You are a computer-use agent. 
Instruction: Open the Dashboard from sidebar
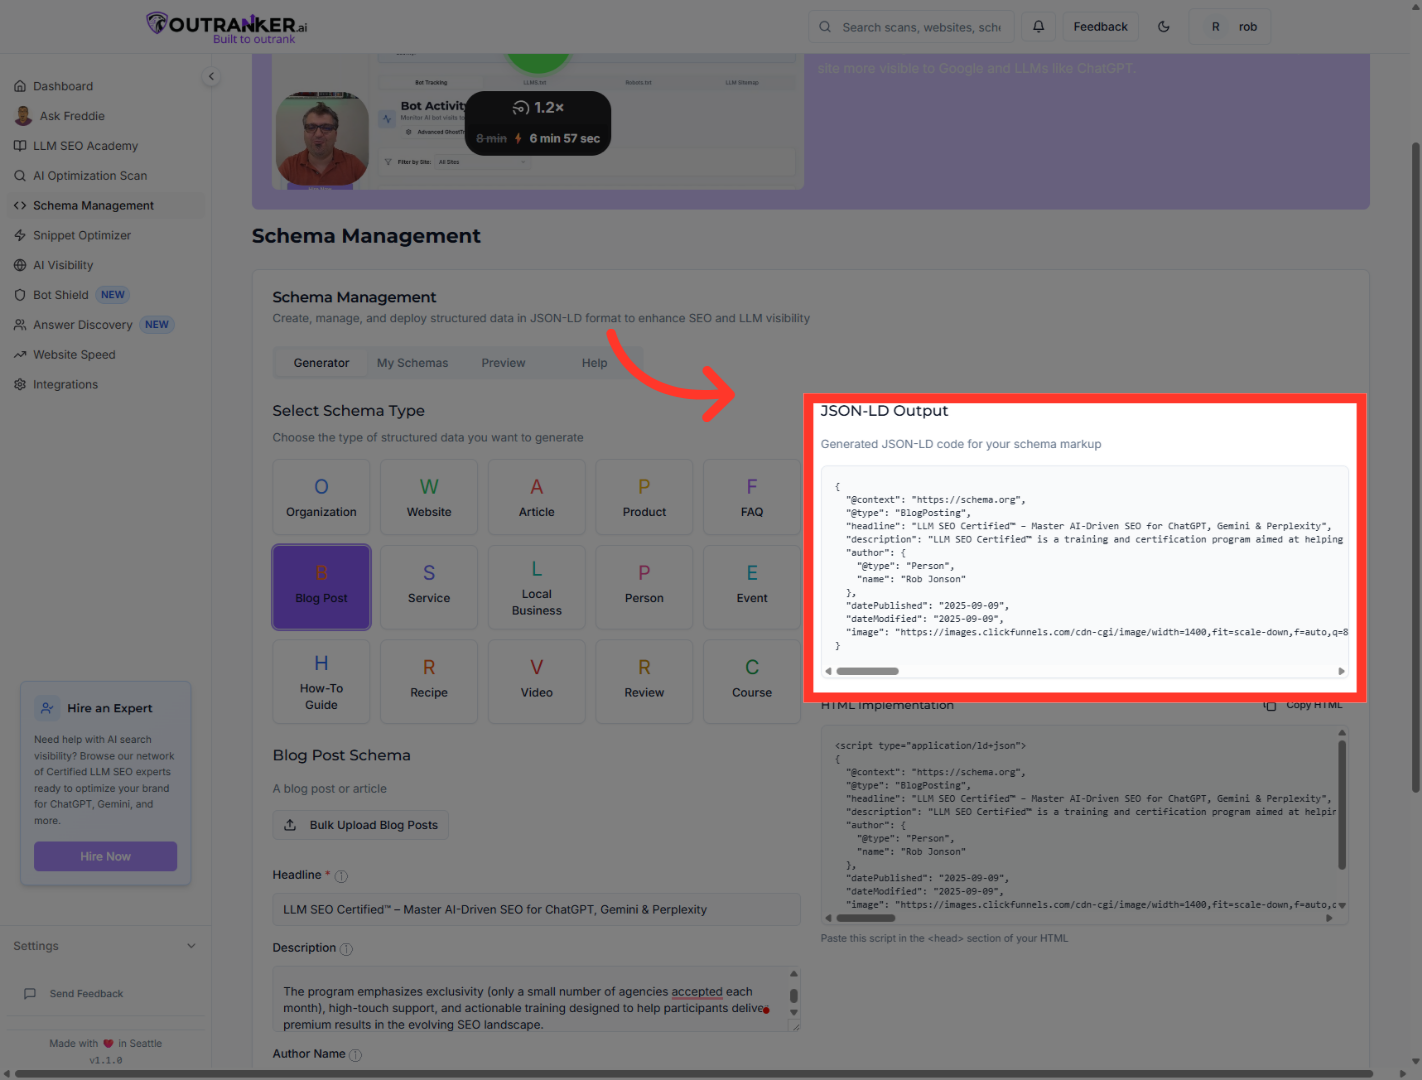[x=63, y=86]
